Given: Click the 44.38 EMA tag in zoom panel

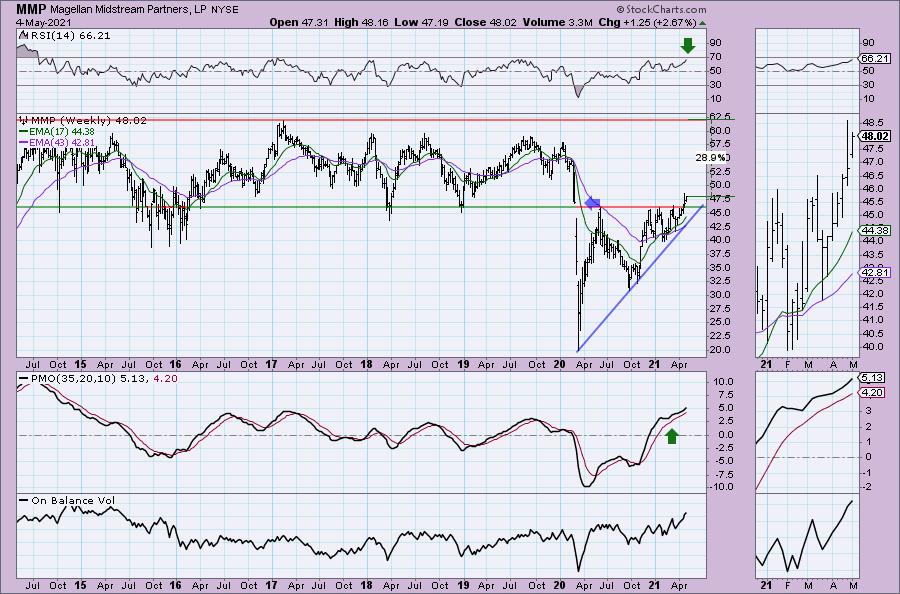Looking at the screenshot, I should 875,230.
